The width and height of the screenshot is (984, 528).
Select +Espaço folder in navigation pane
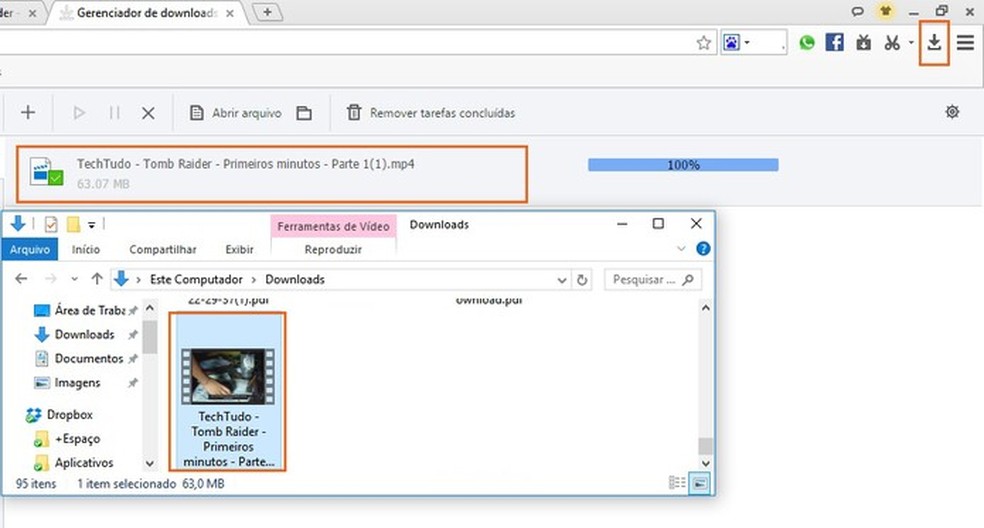click(x=68, y=439)
